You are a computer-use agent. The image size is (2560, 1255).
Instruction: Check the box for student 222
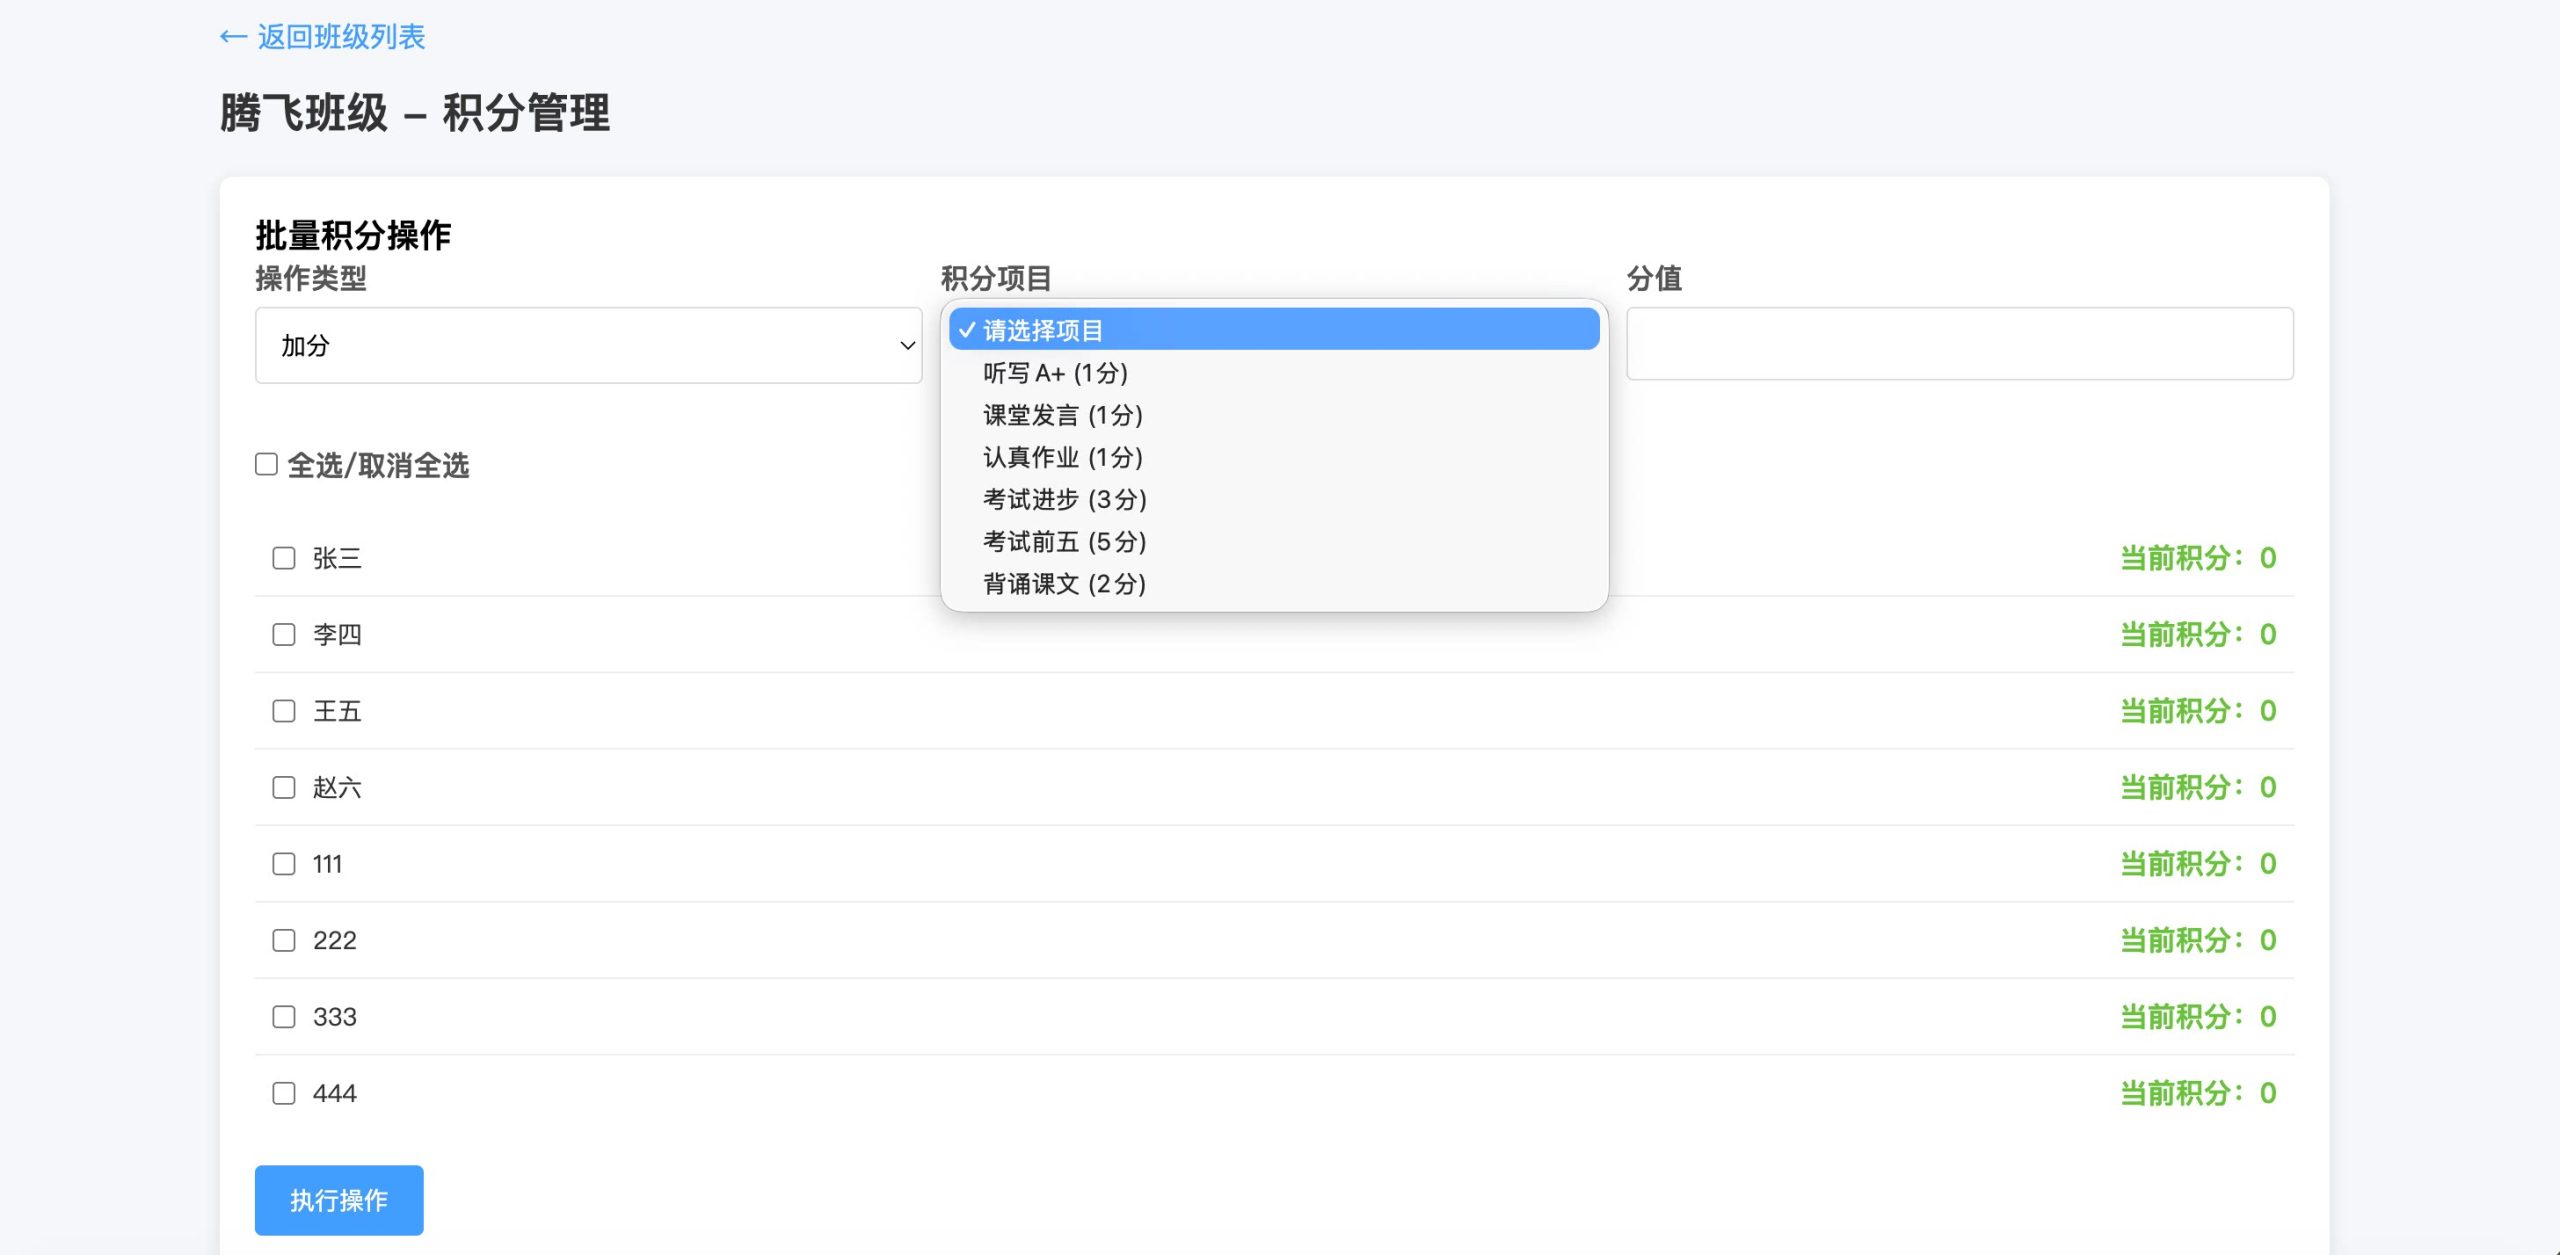[284, 940]
